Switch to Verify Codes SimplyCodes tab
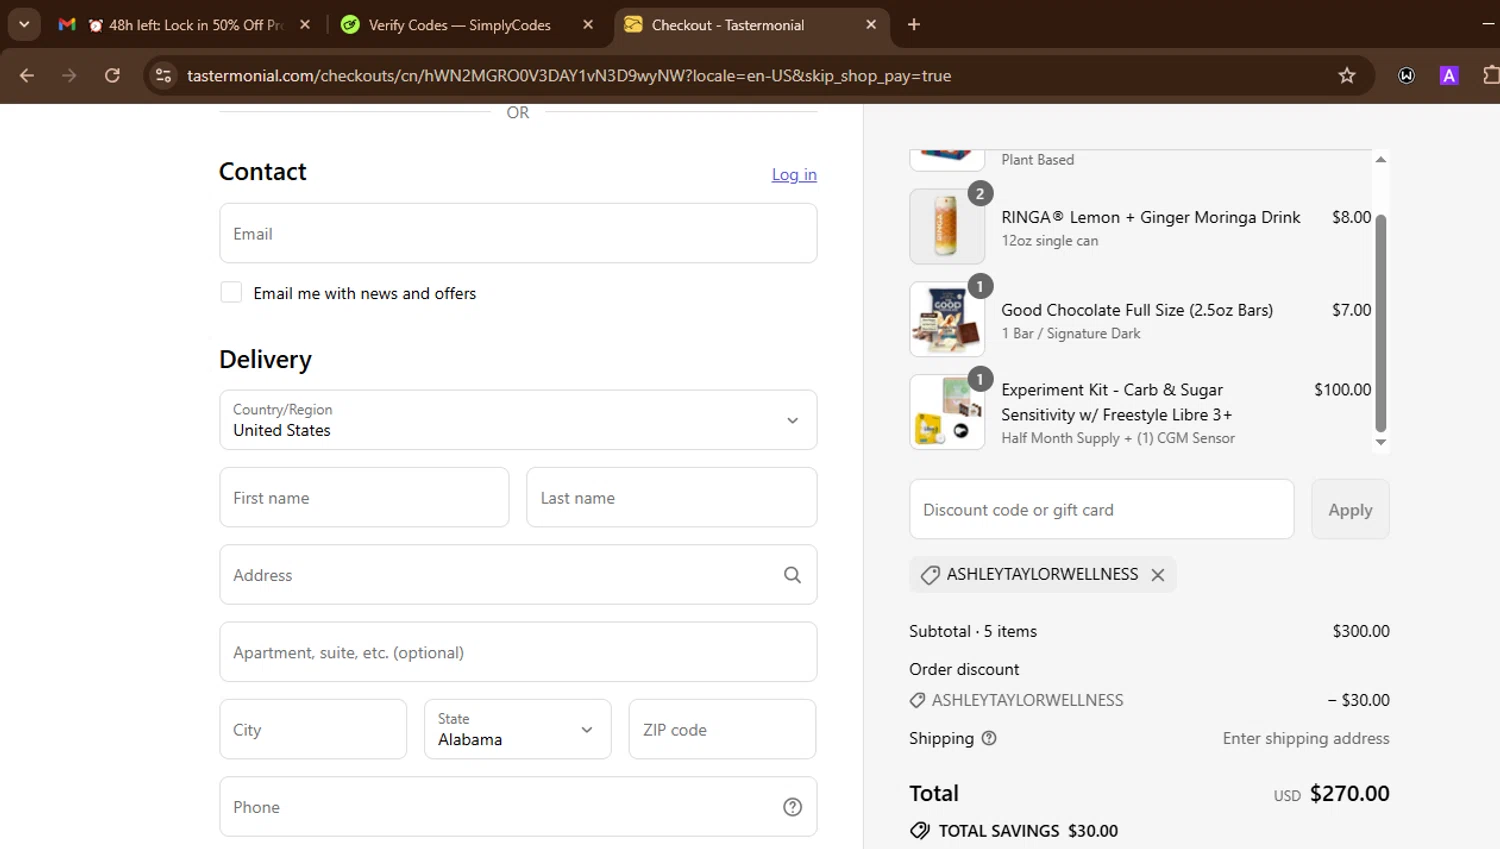The width and height of the screenshot is (1500, 849). point(460,25)
